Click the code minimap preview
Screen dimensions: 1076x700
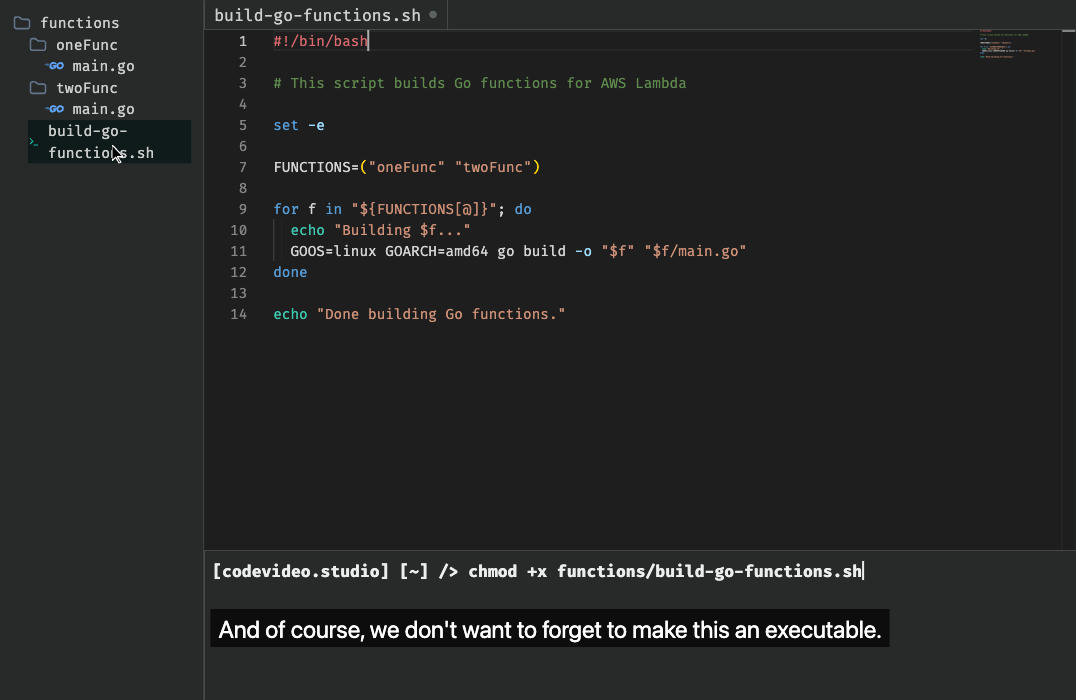point(1007,45)
